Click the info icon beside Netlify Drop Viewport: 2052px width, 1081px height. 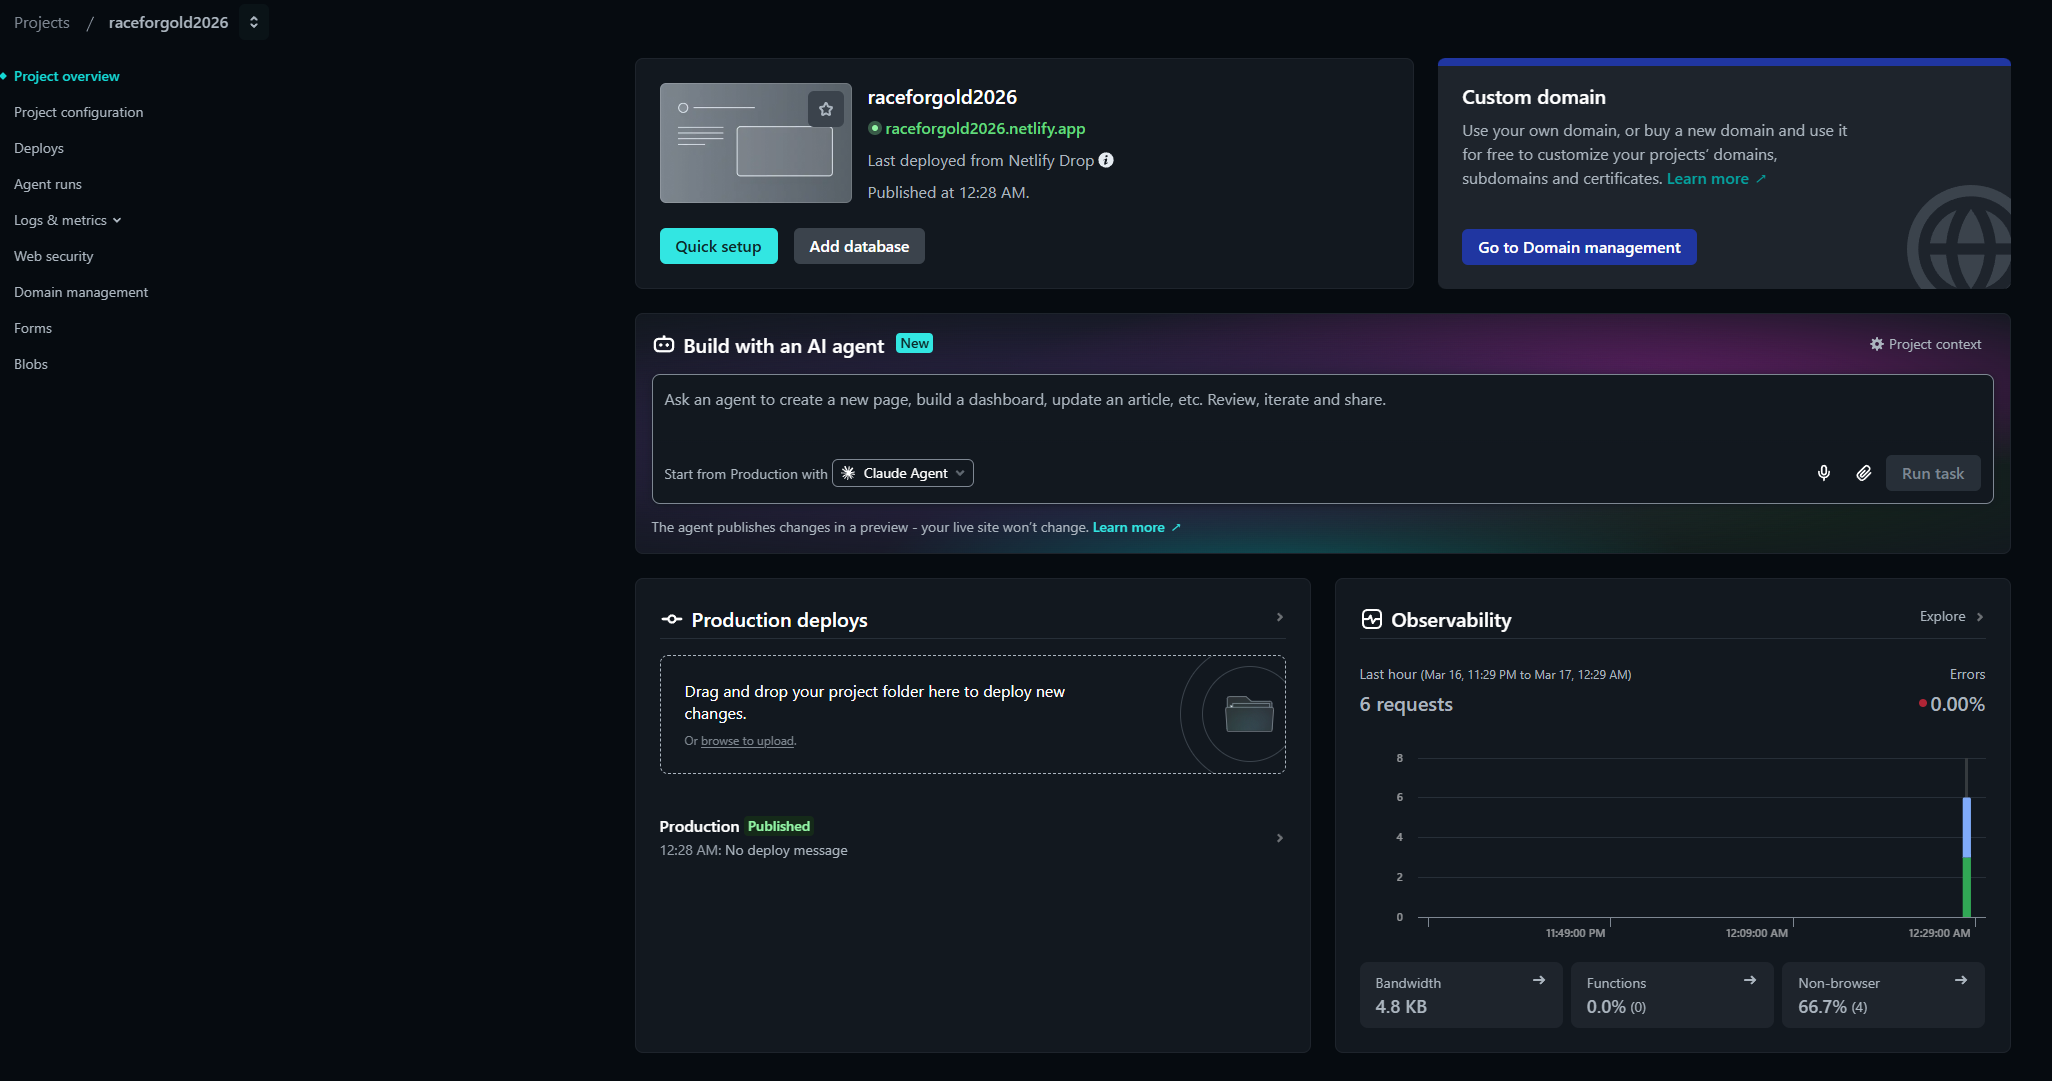pos(1106,160)
